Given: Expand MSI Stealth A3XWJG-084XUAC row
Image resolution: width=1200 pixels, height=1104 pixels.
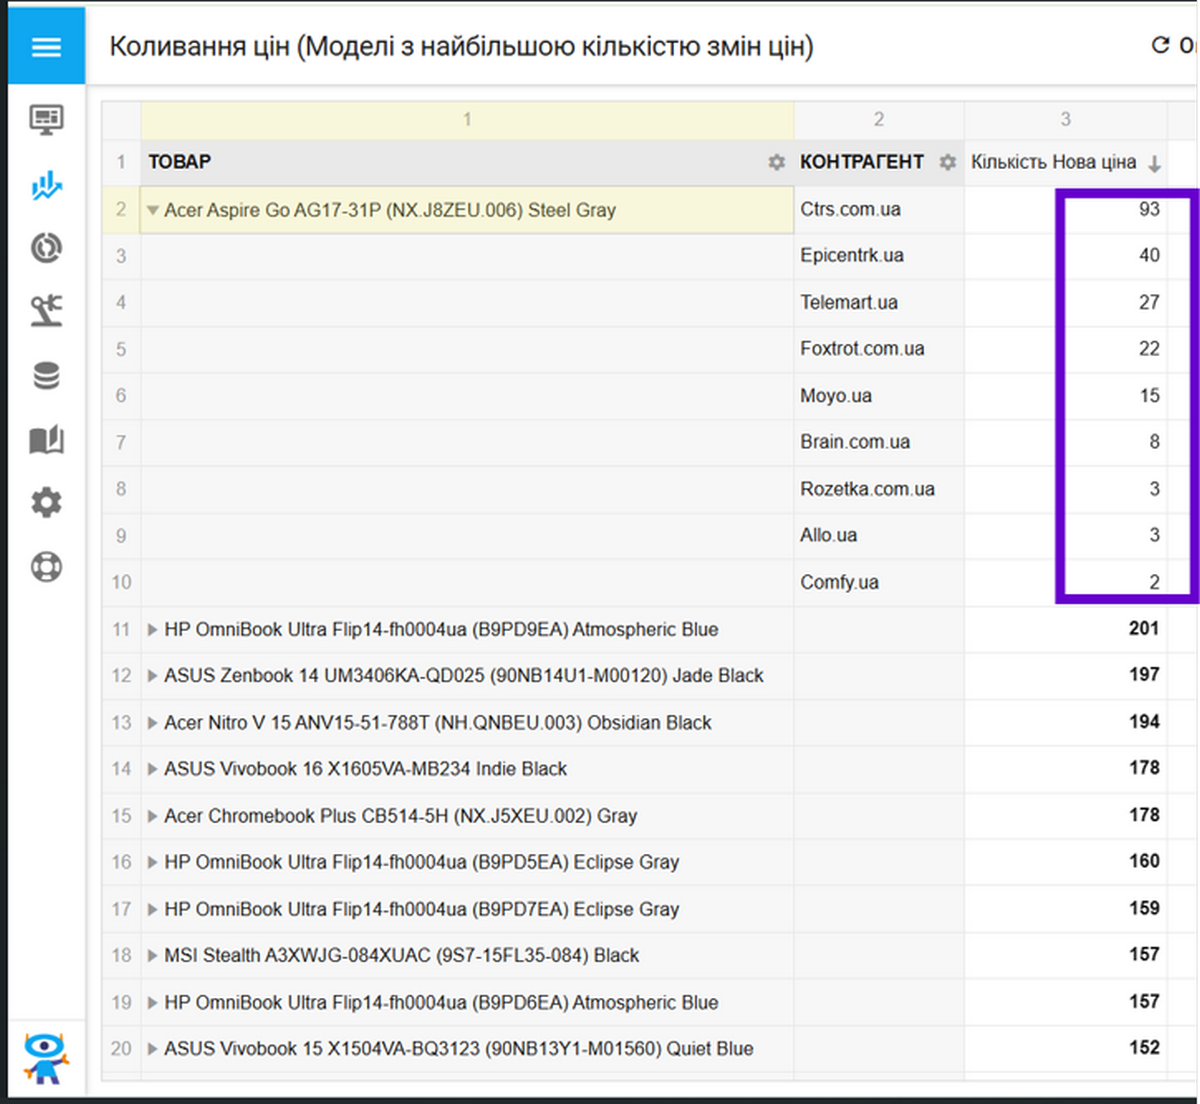Looking at the screenshot, I should (x=153, y=956).
